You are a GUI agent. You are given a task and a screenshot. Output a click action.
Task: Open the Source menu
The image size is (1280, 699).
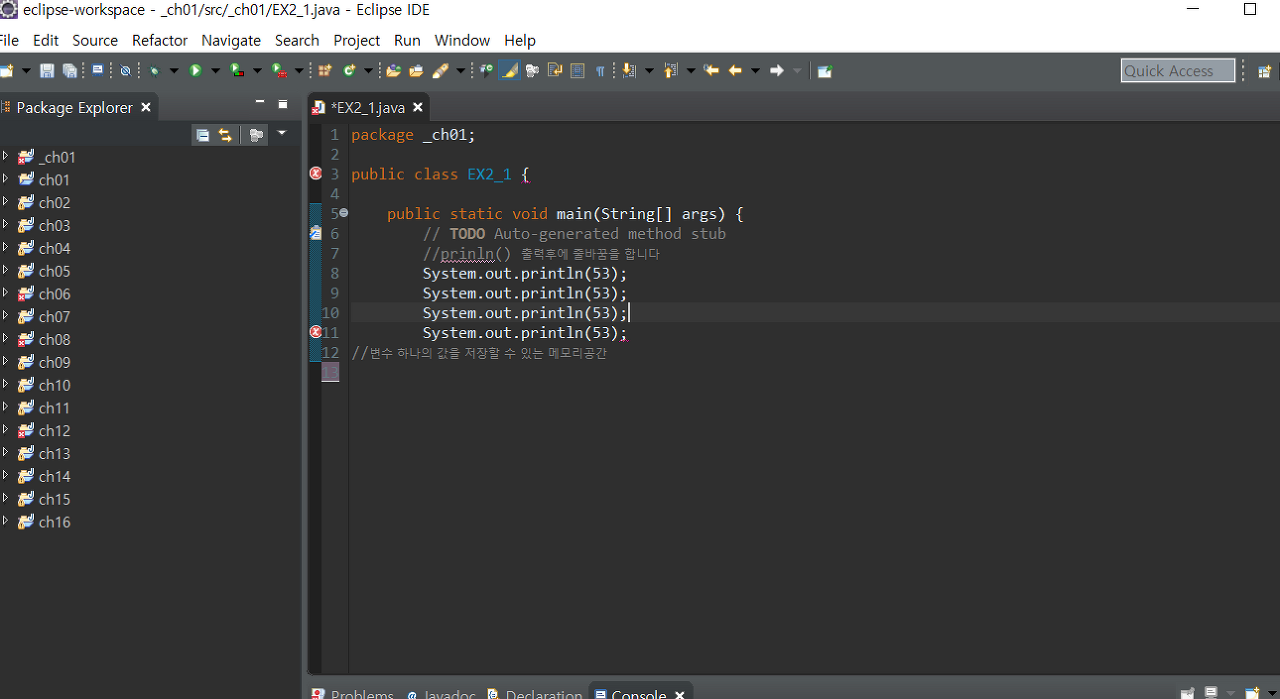95,40
